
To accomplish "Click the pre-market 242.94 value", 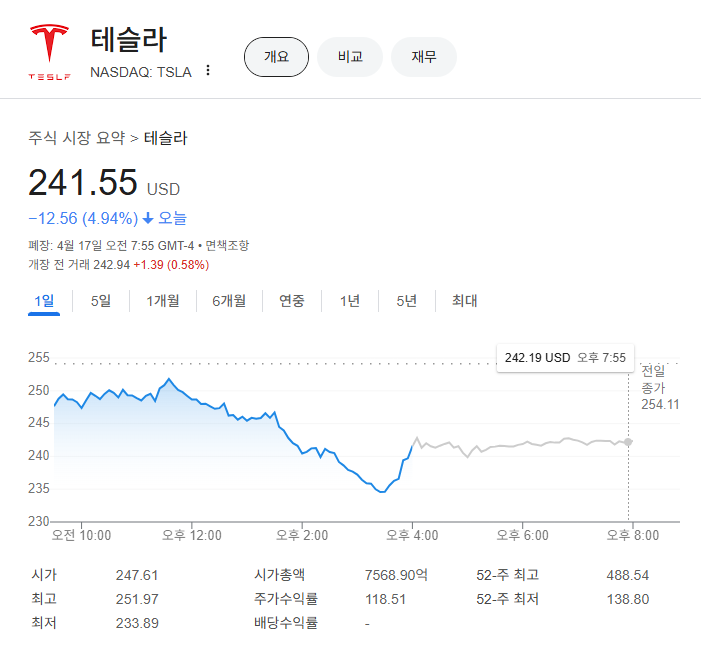I will click(111, 265).
